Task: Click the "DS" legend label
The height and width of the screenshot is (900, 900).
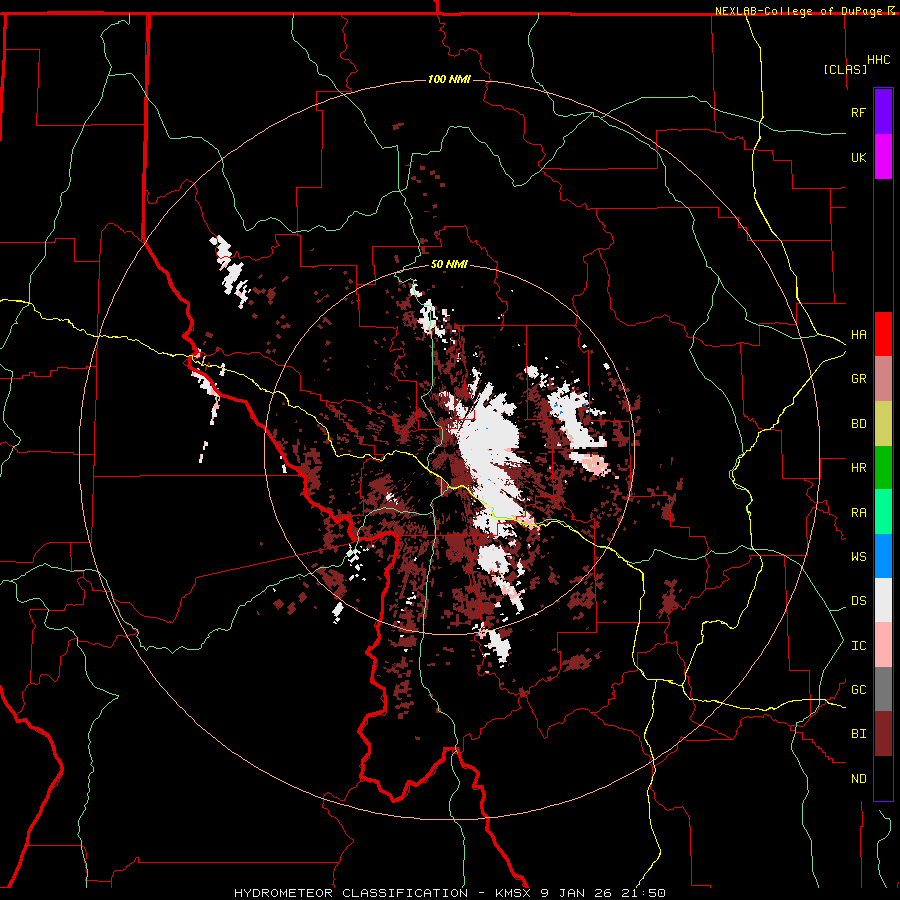Action: (x=858, y=601)
